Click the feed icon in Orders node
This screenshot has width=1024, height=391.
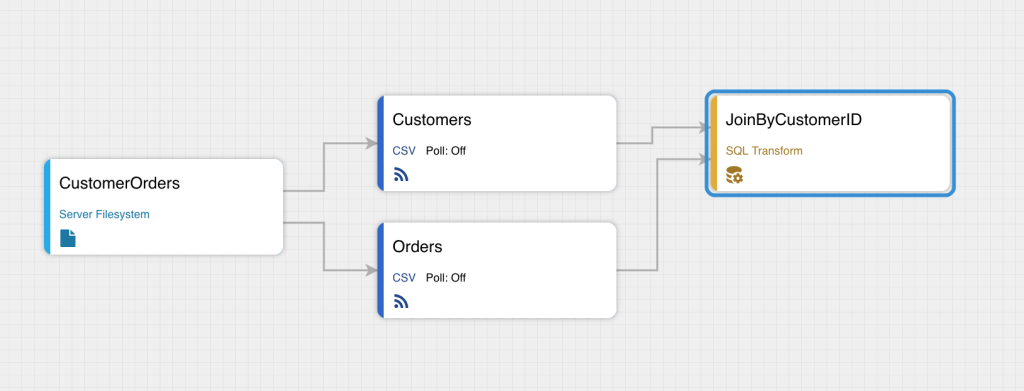[x=401, y=302]
